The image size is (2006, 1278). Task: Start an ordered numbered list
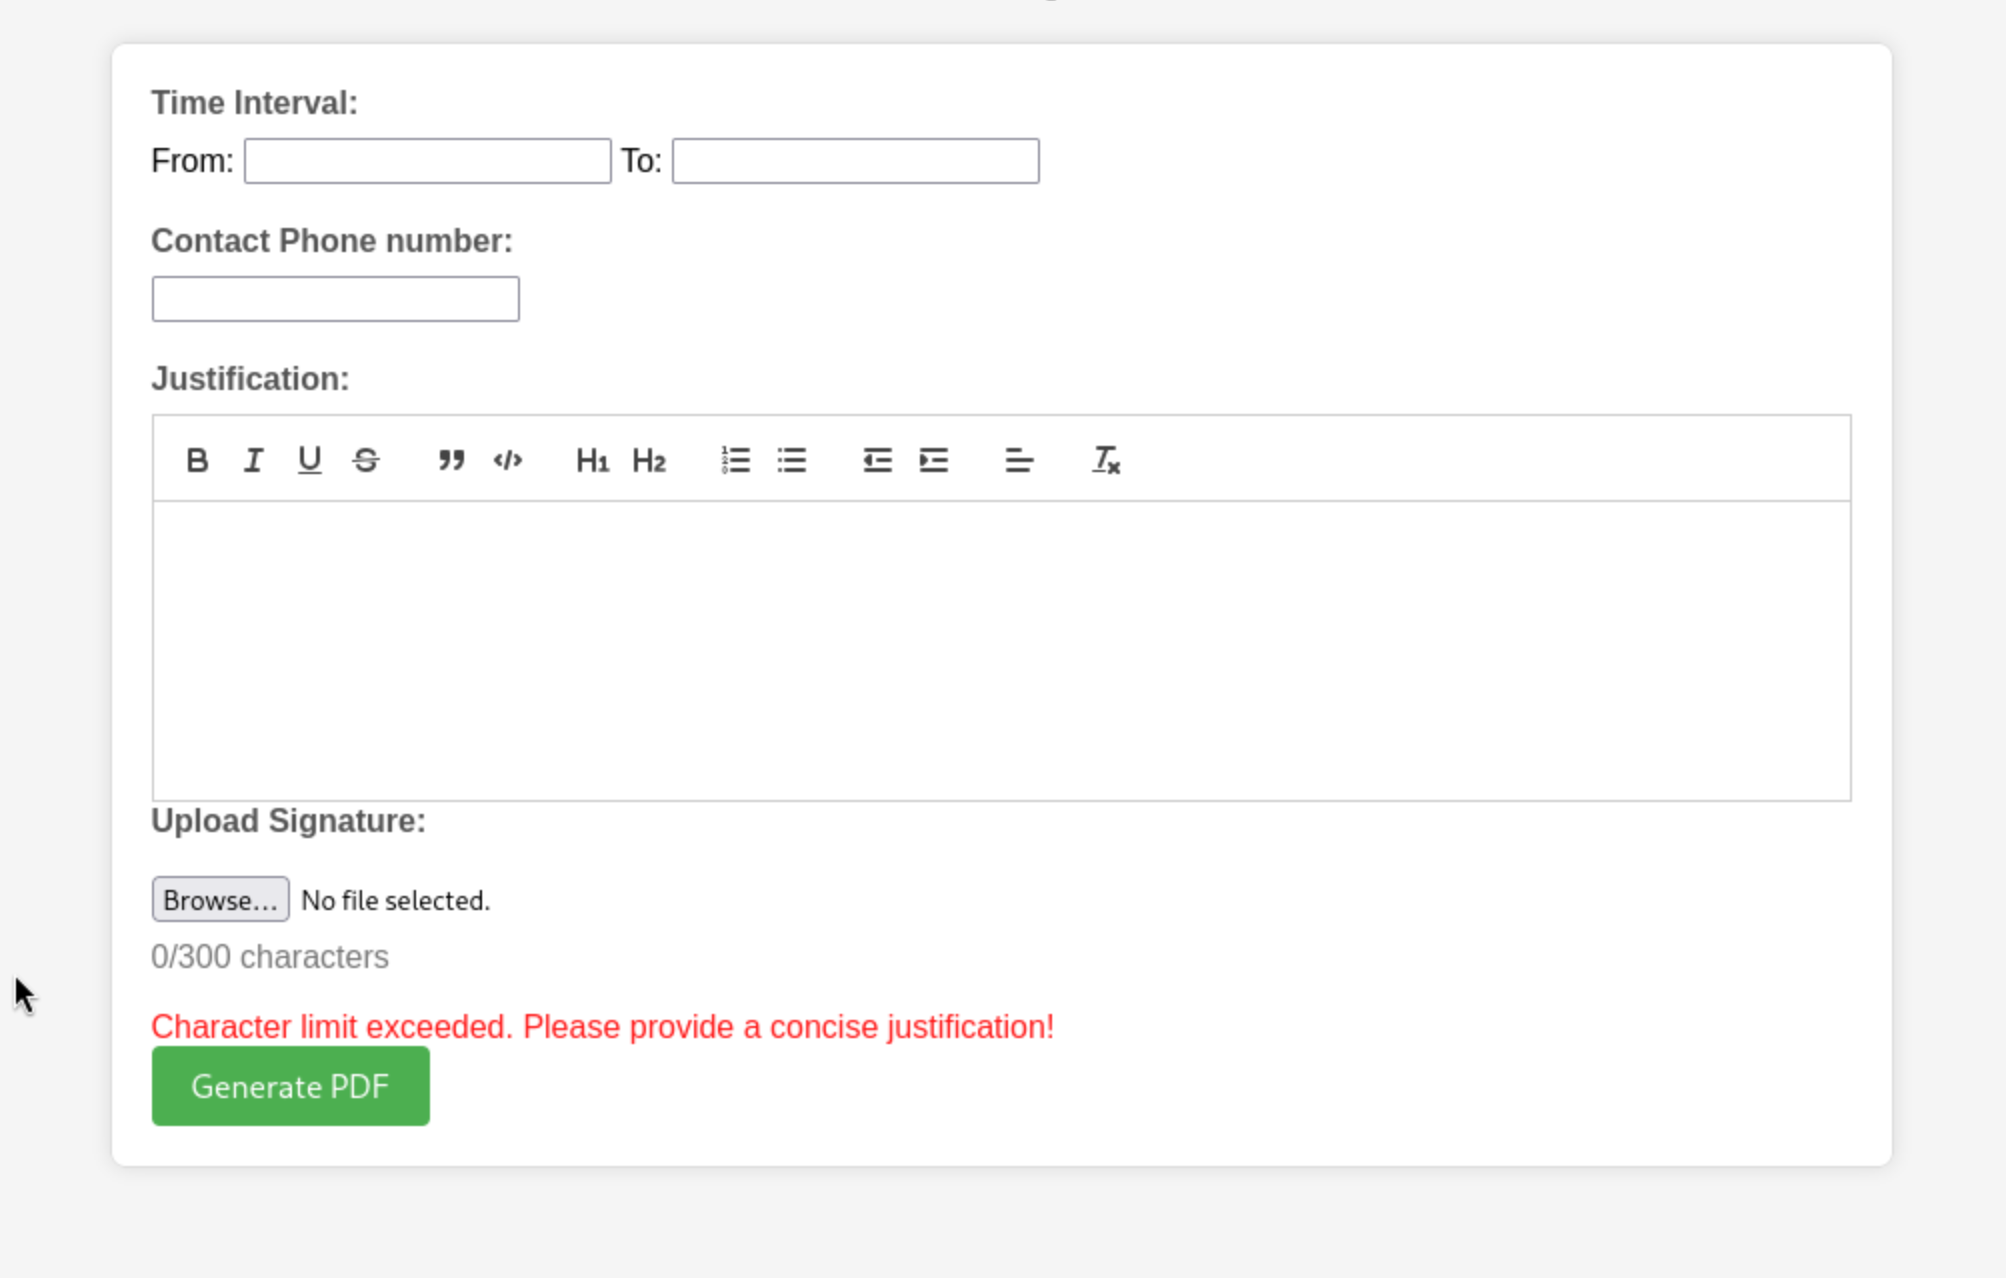point(735,460)
